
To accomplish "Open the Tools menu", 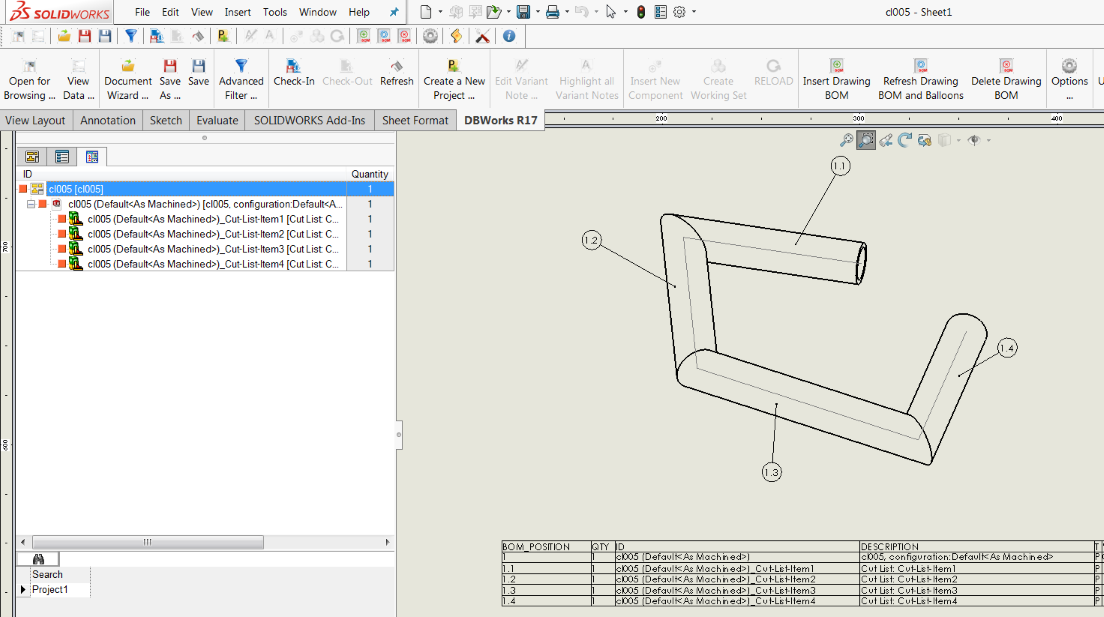I will click(x=275, y=12).
